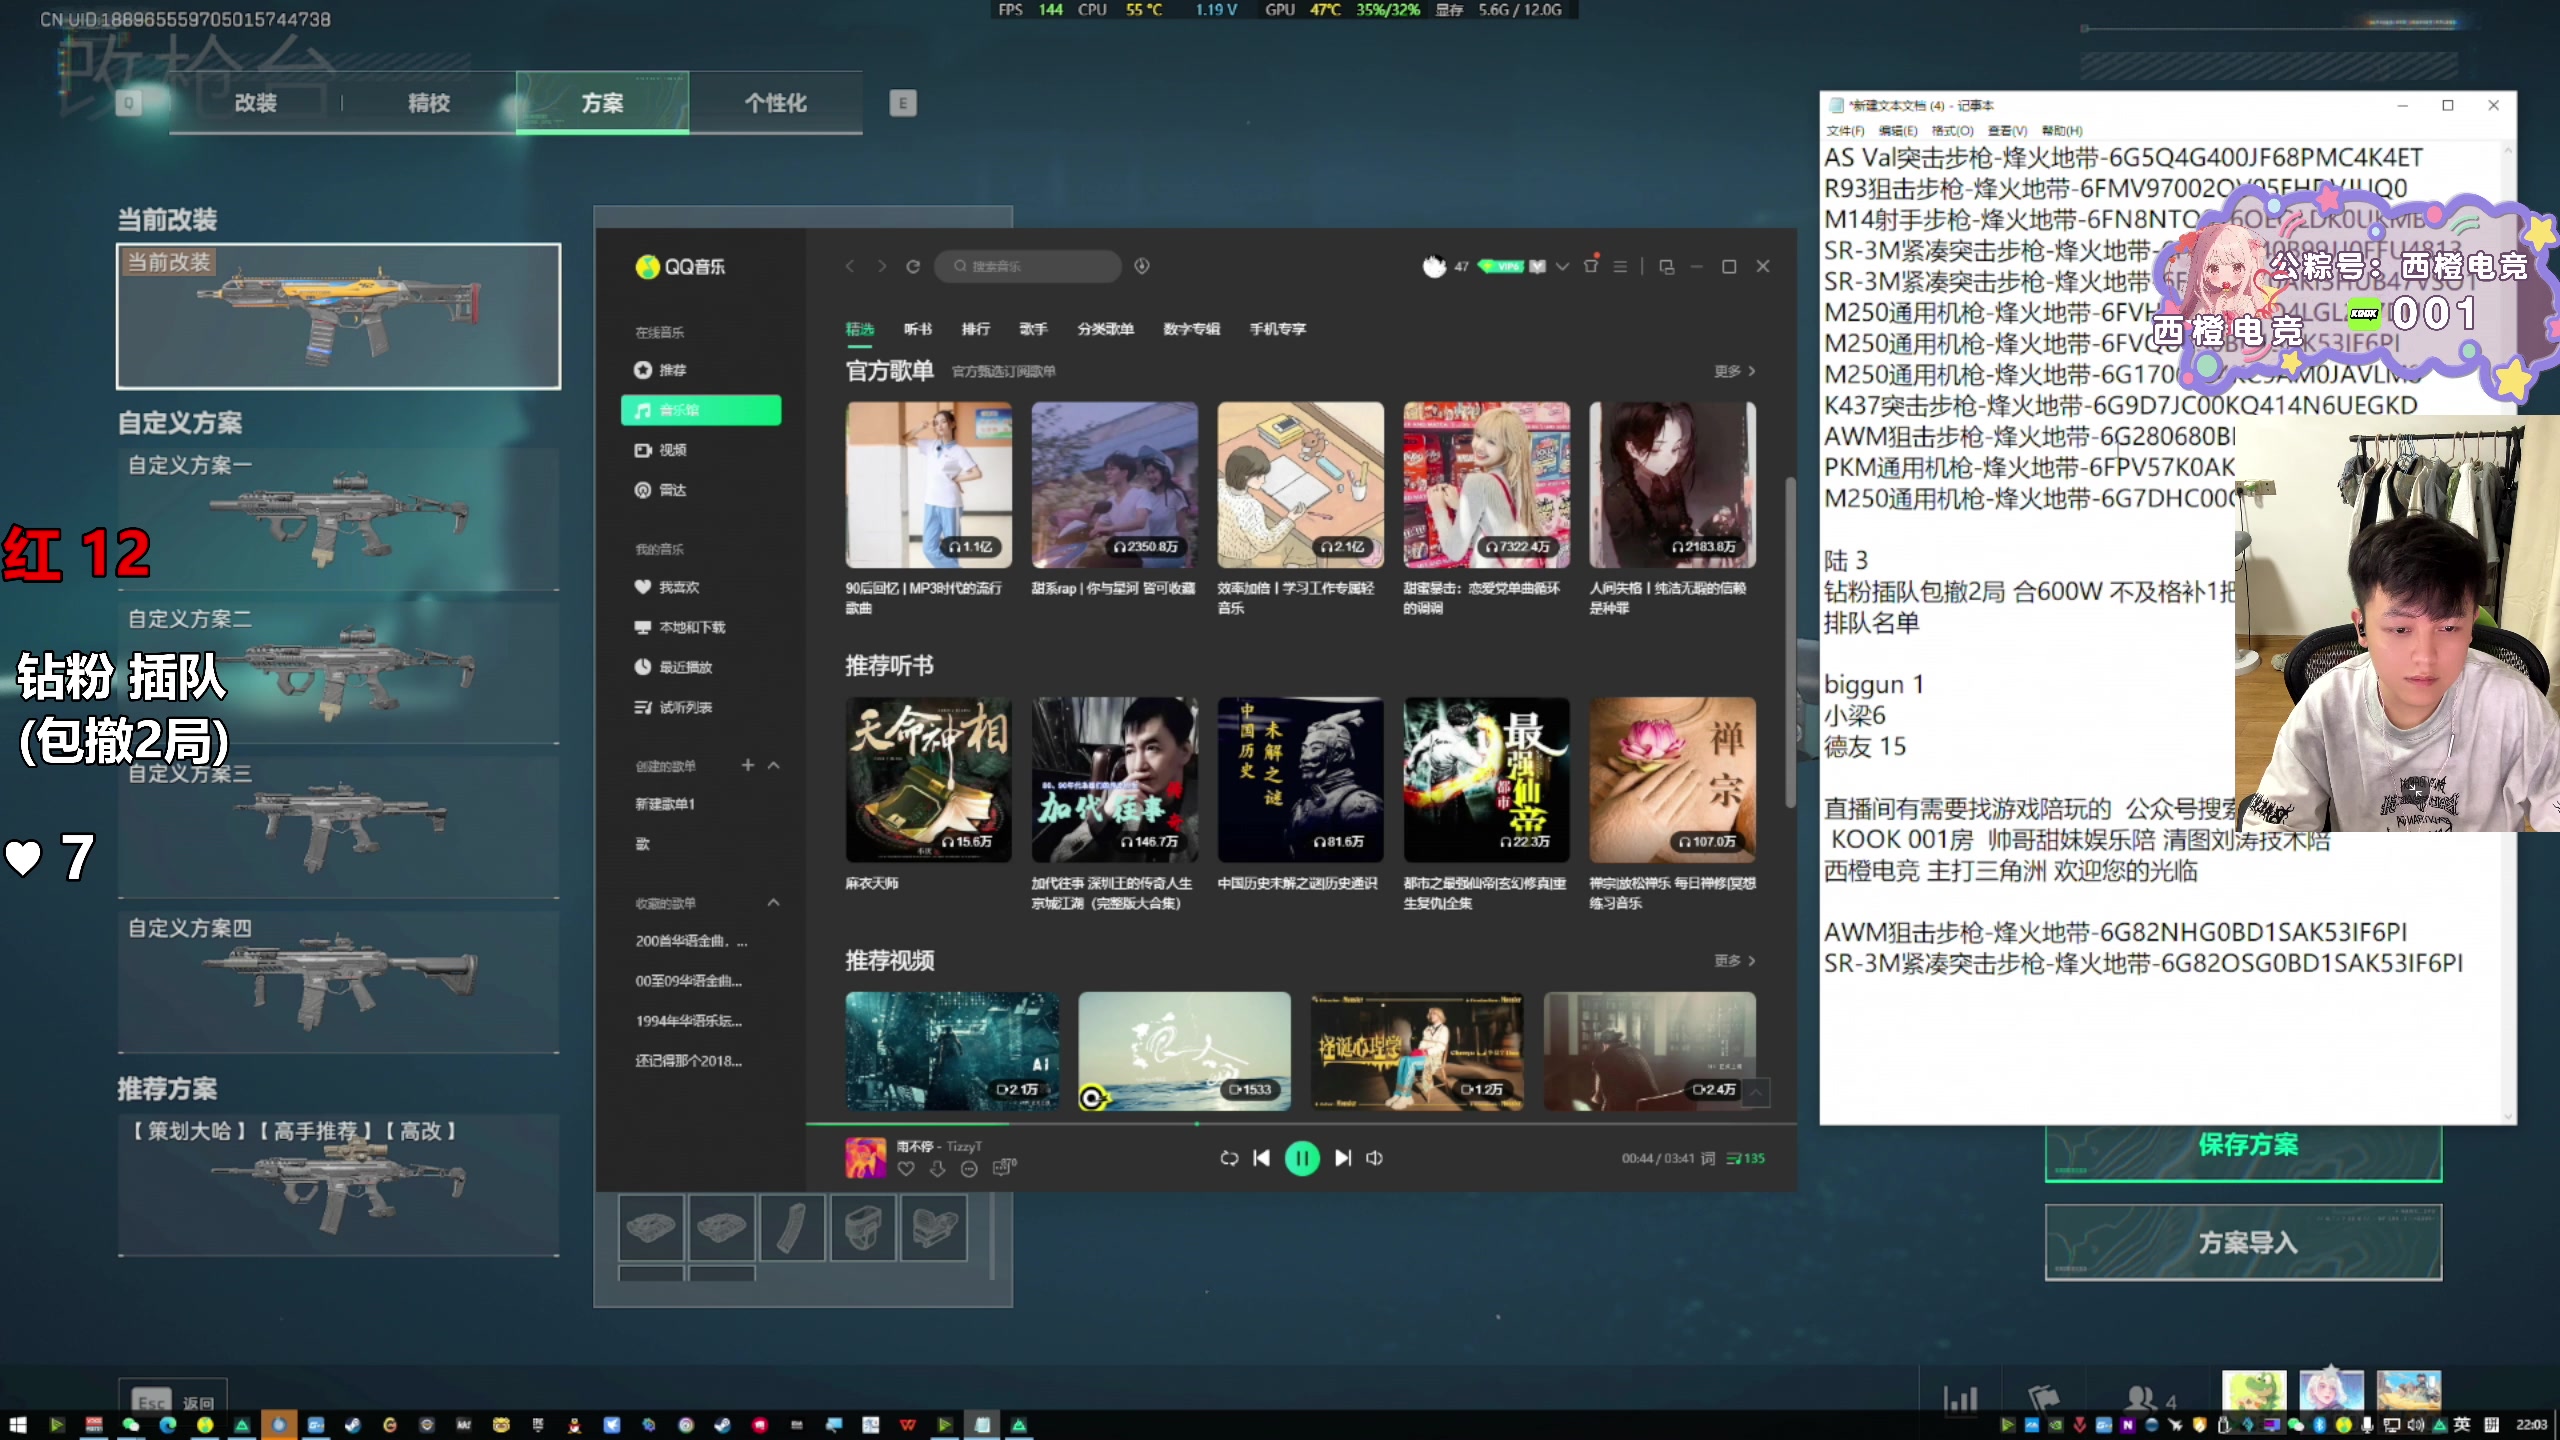
Task: Open more options for current song
Action: click(969, 1168)
